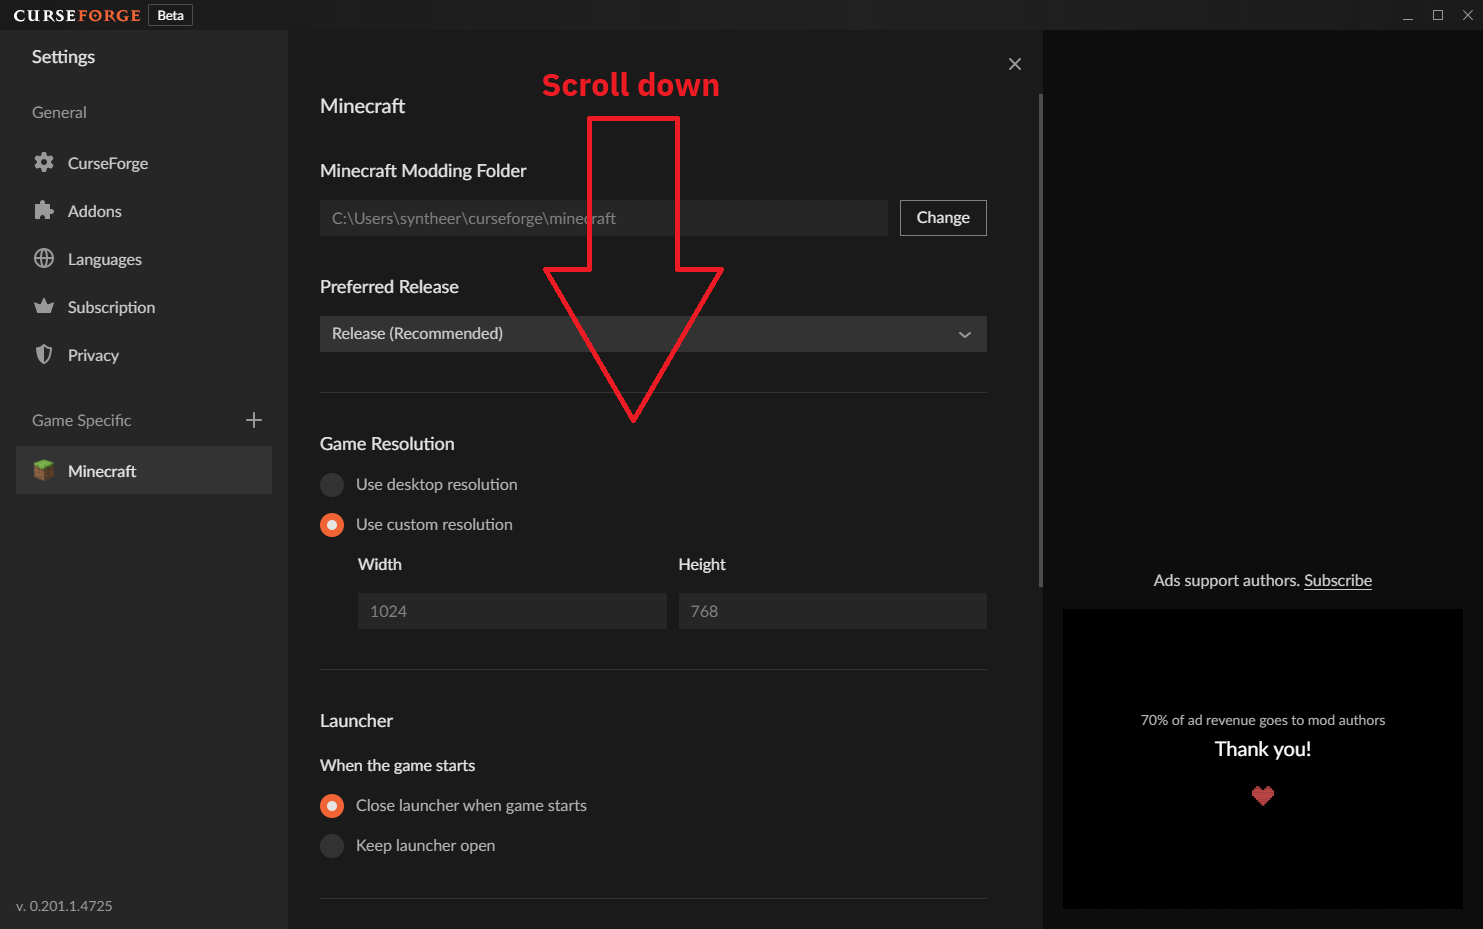Open the Preferred Release dropdown
1483x929 pixels.
pos(653,333)
